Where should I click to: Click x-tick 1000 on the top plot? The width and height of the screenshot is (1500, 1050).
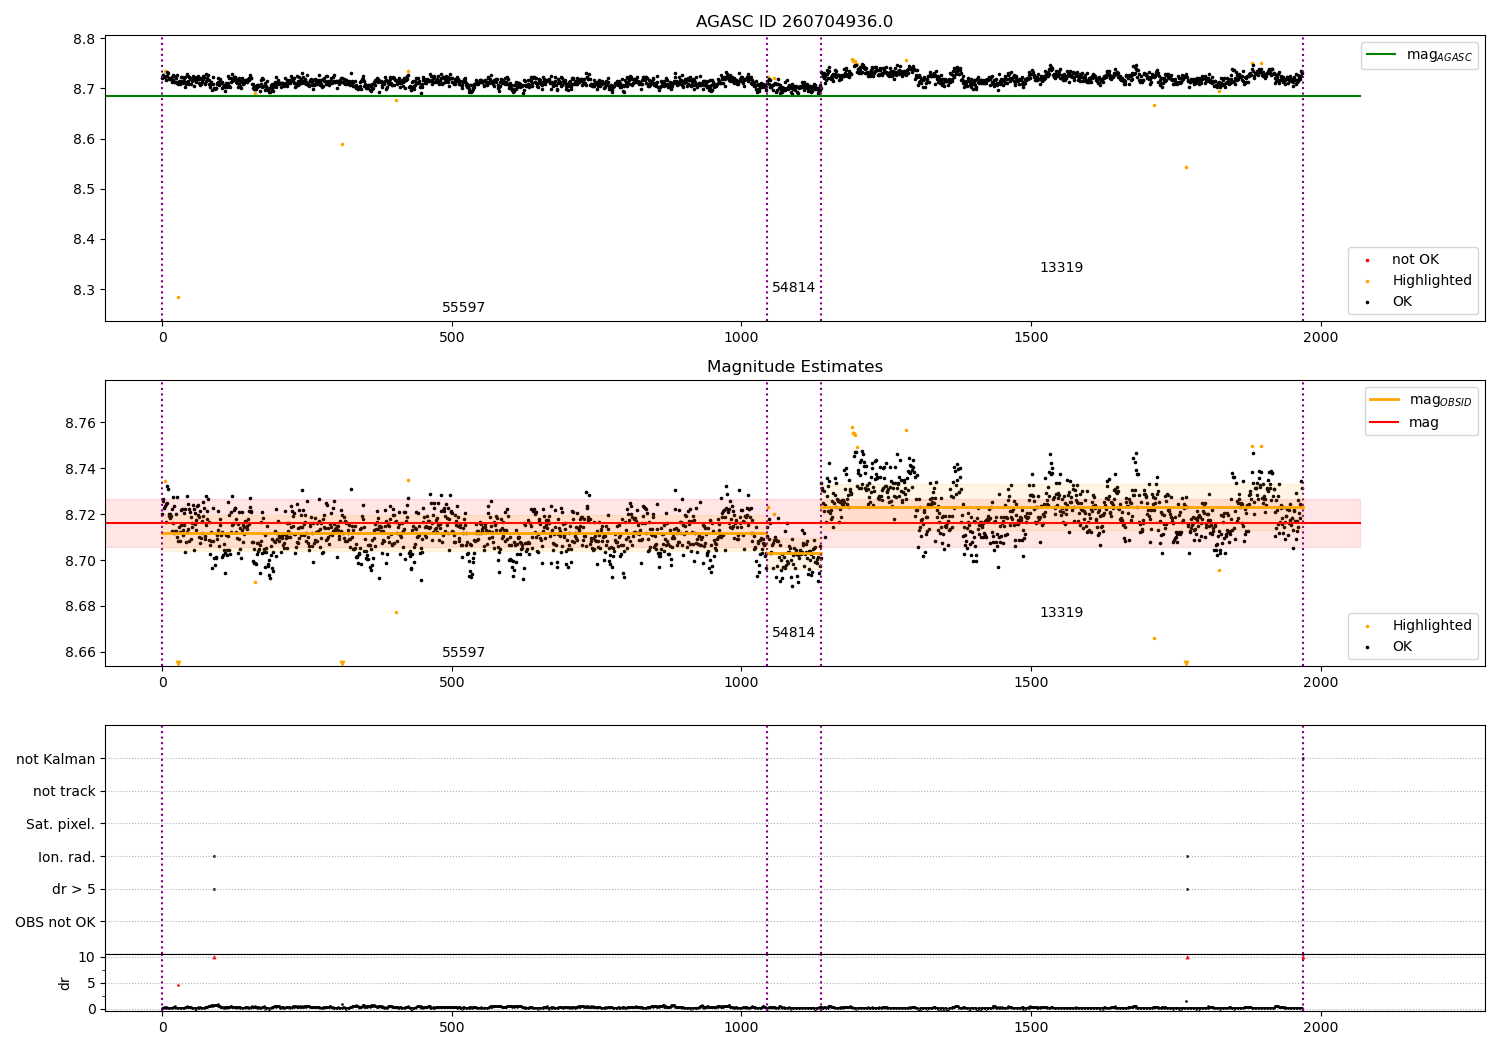tap(741, 338)
